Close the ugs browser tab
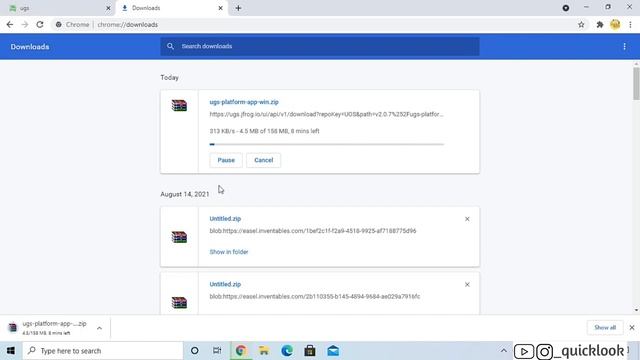The width and height of the screenshot is (640, 360). click(108, 8)
